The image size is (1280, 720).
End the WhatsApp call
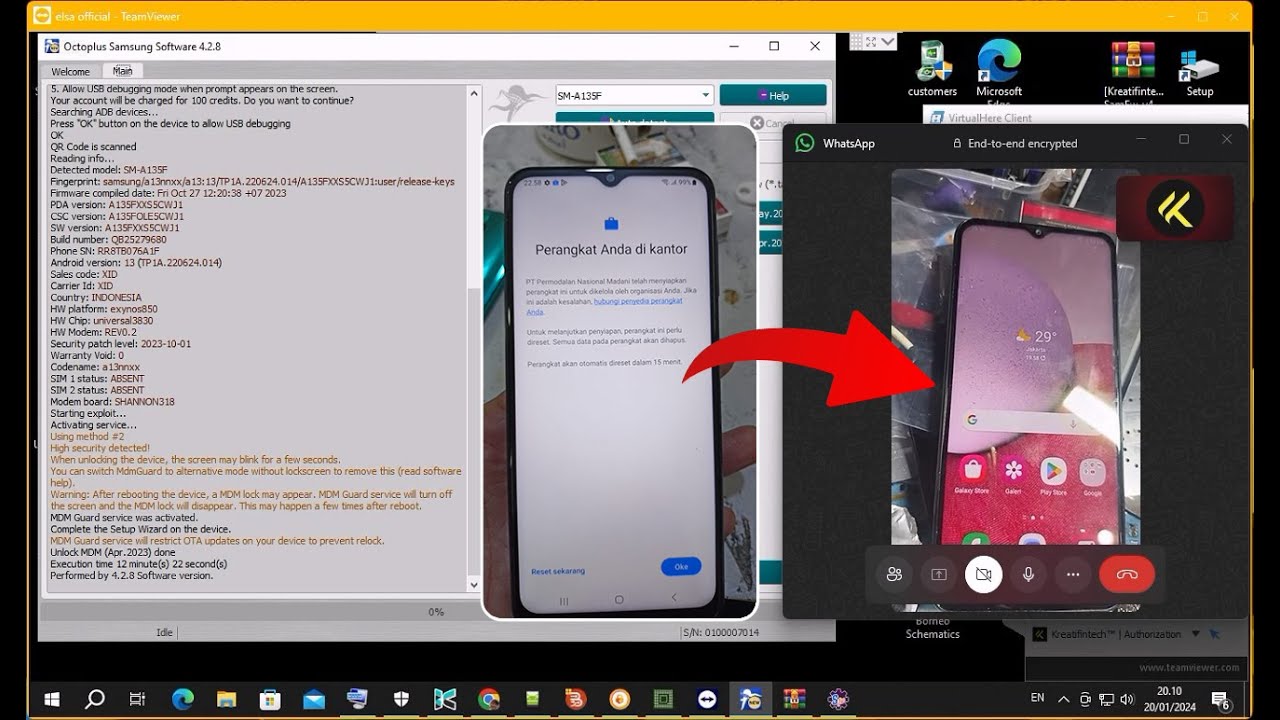(1127, 574)
